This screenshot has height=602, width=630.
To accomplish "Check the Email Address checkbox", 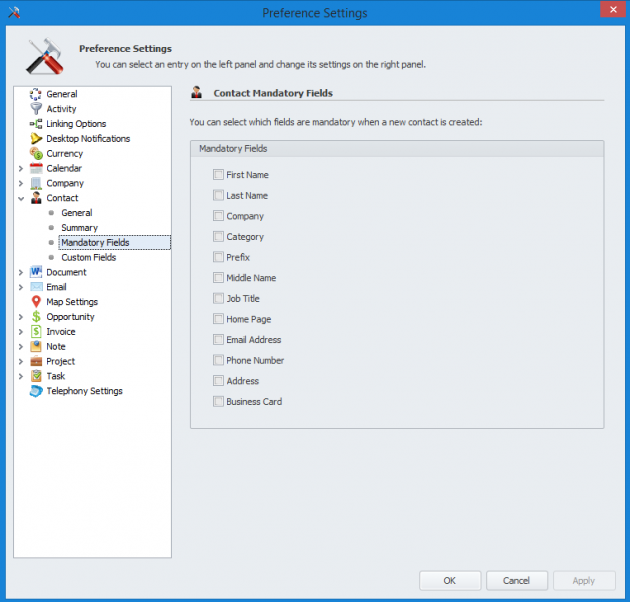I will click(218, 340).
